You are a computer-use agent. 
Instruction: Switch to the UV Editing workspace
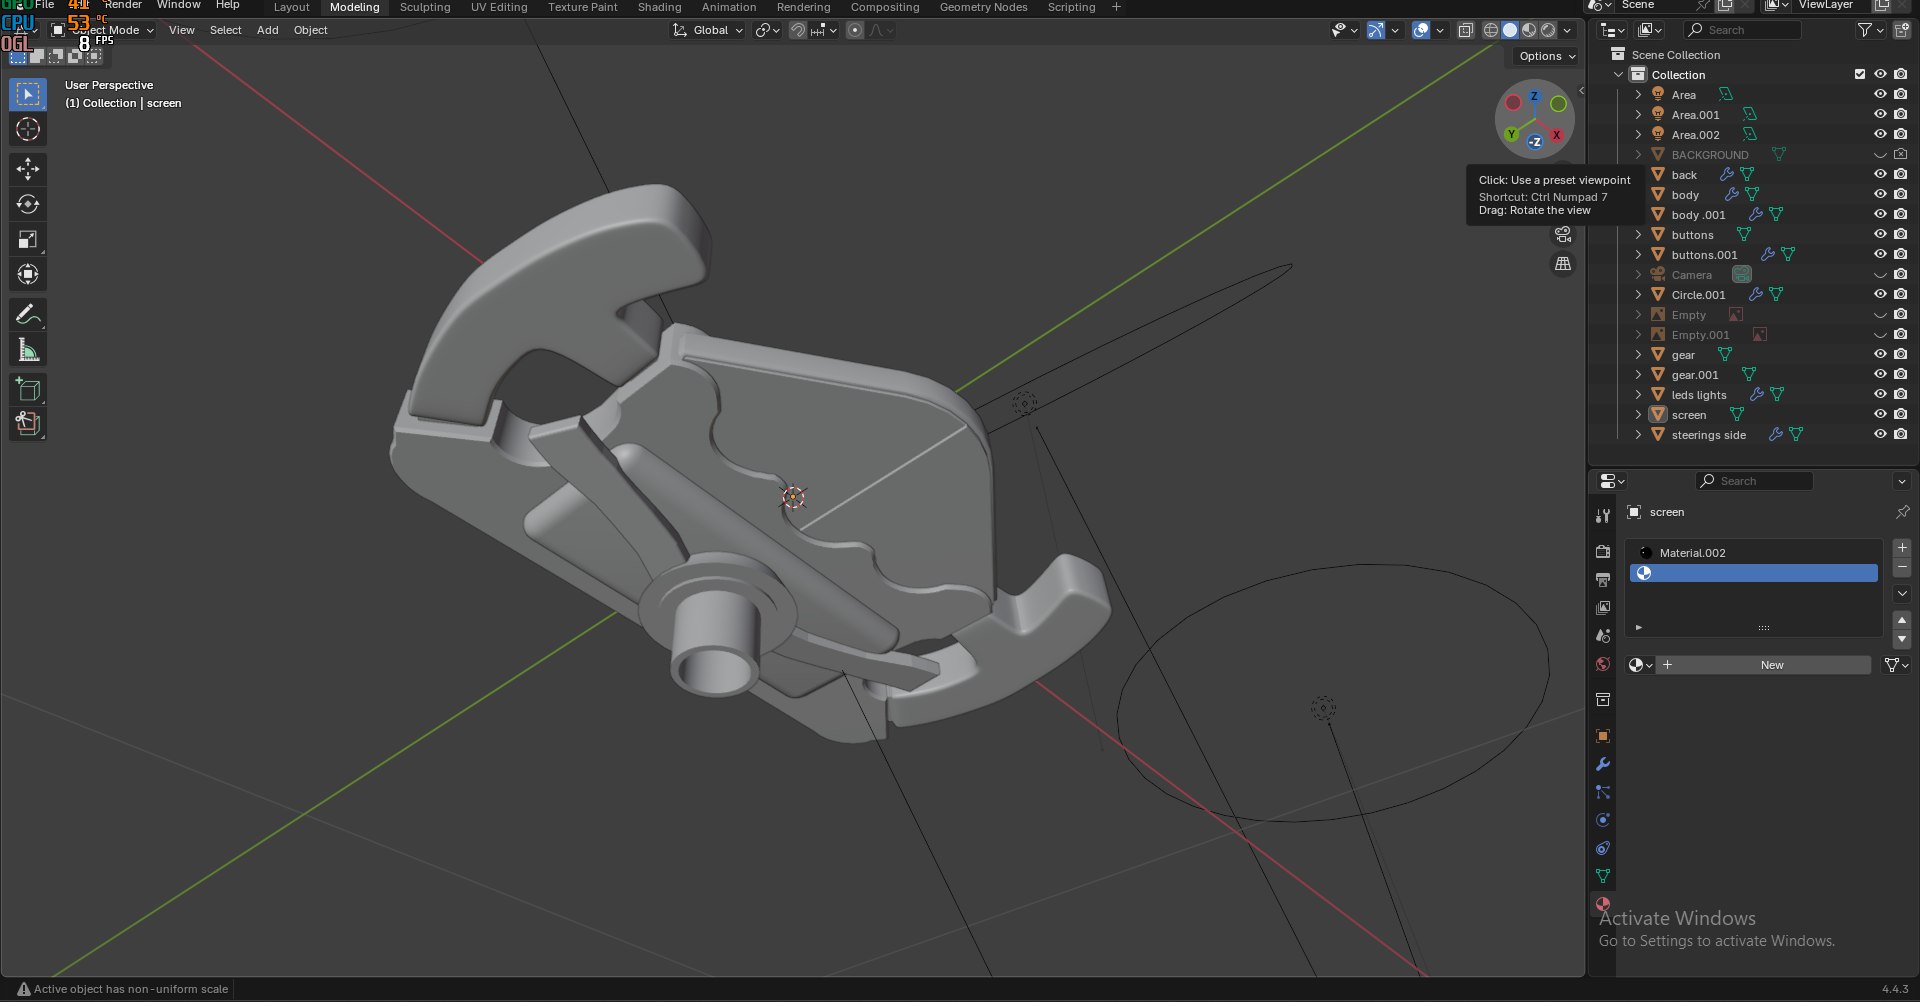coord(499,7)
